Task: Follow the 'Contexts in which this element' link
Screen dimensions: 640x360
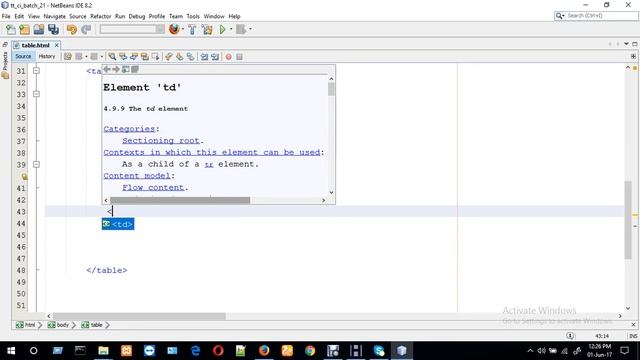Action: [211, 152]
